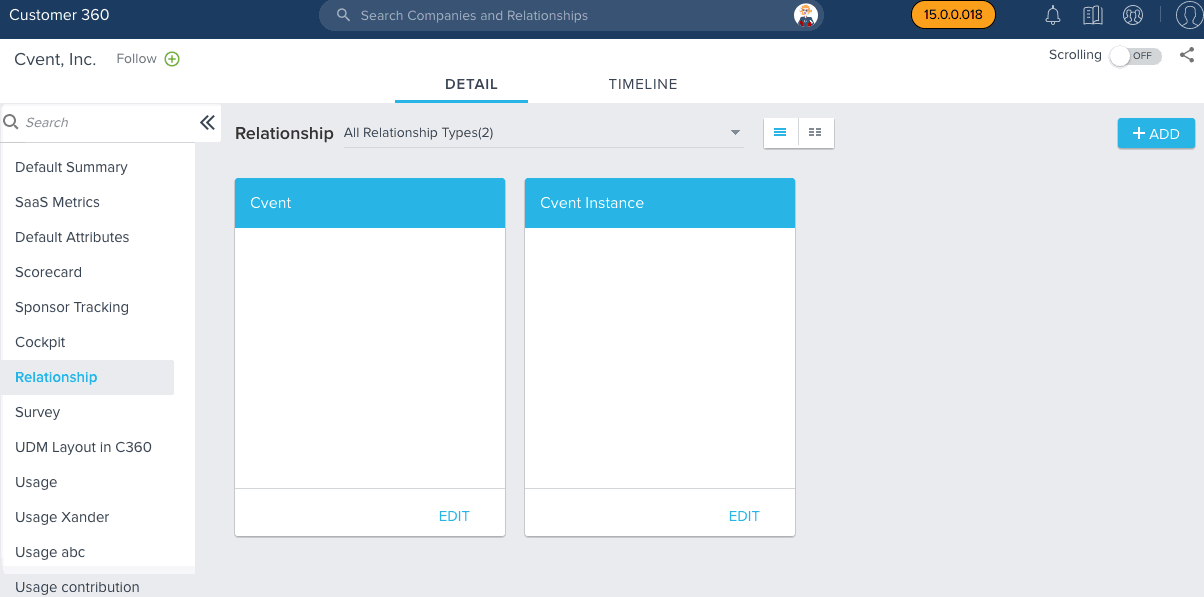Select Relationship in sidebar
Viewport: 1204px width, 597px height.
click(87, 377)
